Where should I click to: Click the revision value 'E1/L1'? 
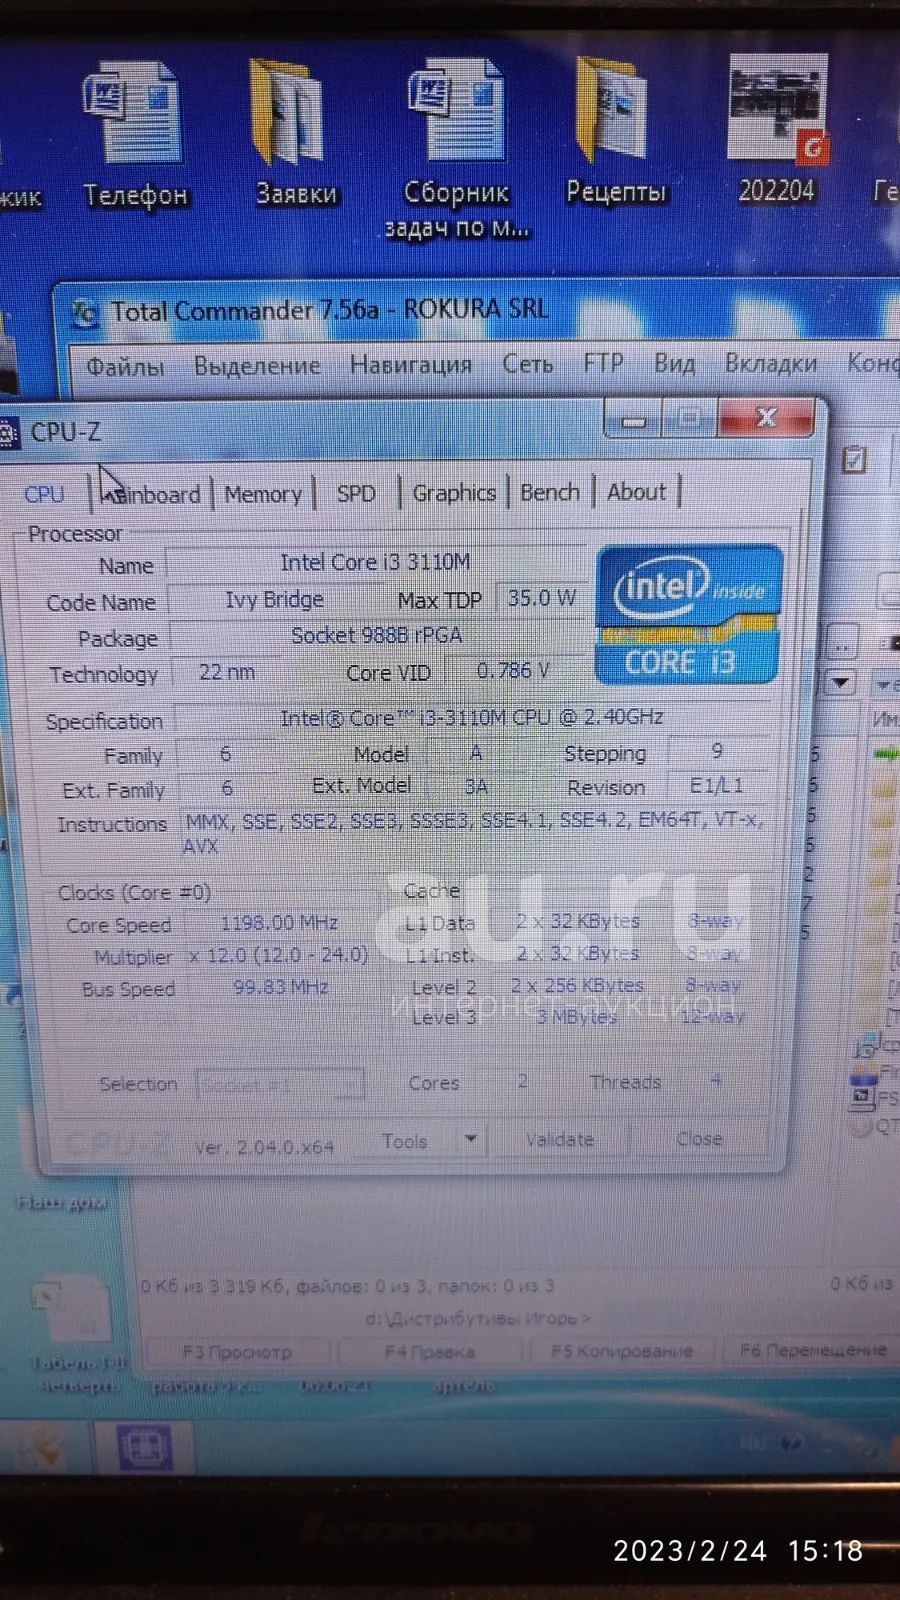pos(717,785)
